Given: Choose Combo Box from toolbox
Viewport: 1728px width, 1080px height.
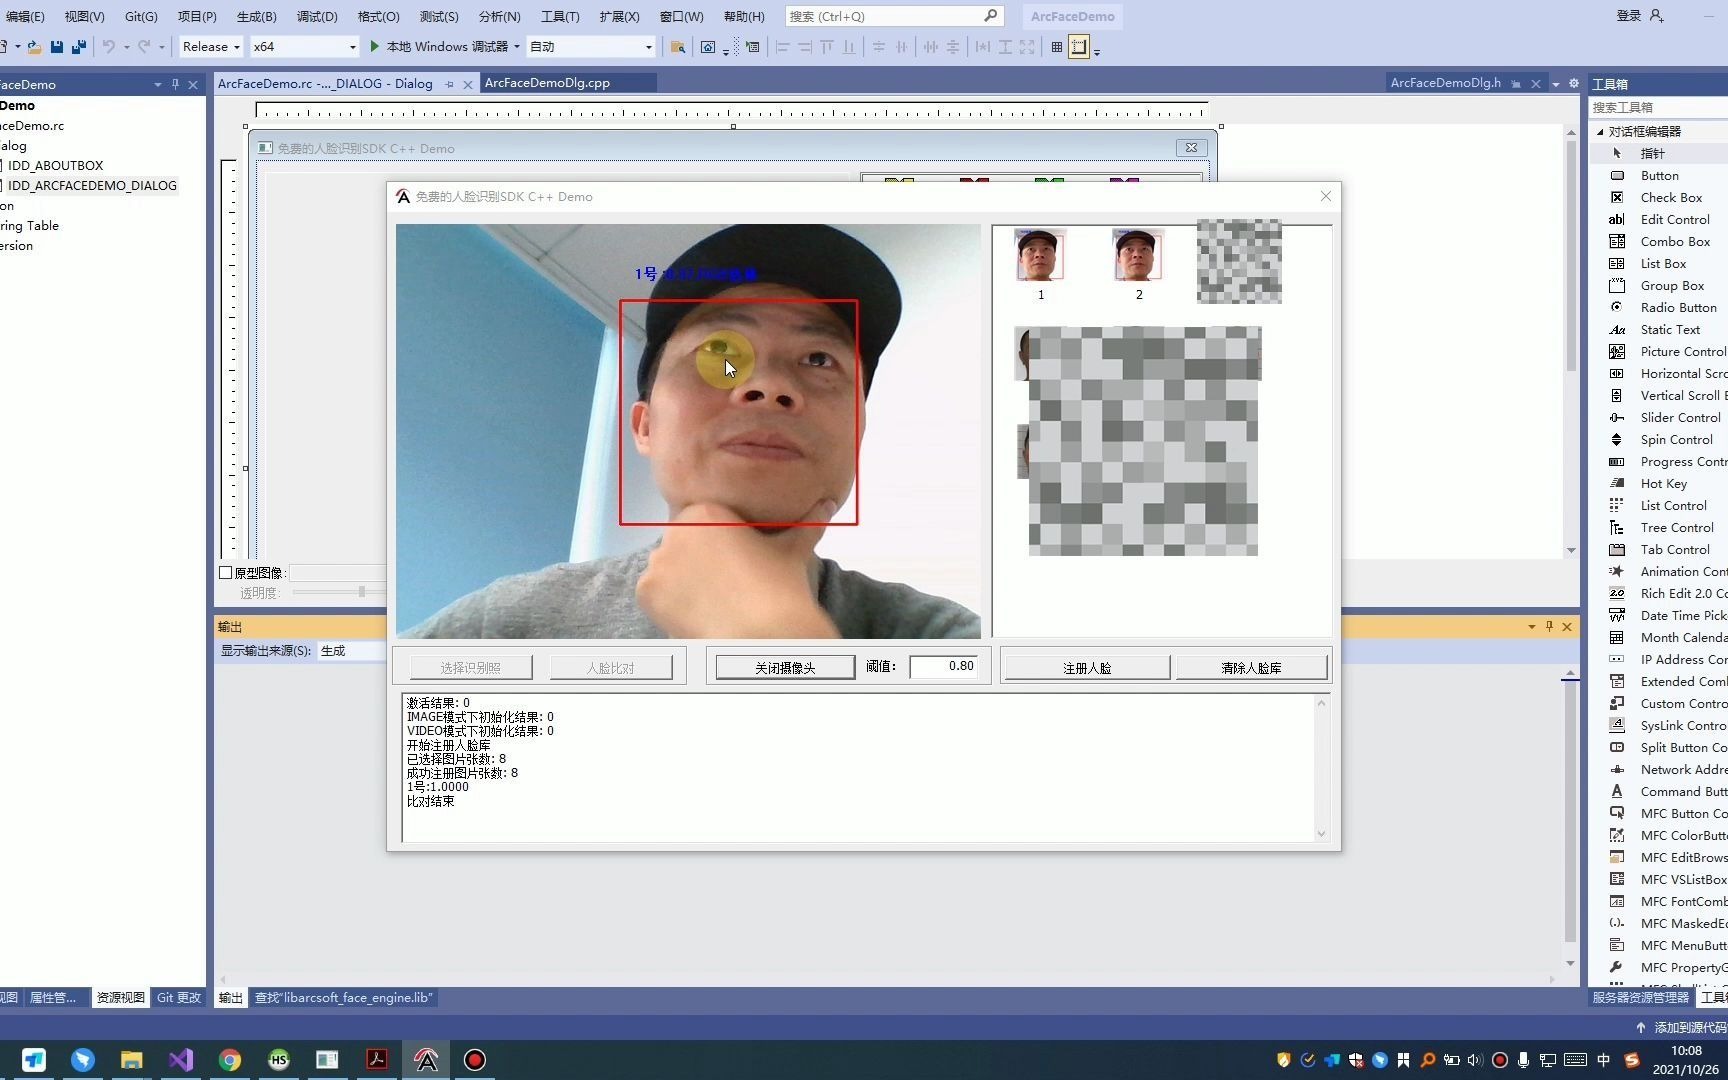Looking at the screenshot, I should (1675, 241).
